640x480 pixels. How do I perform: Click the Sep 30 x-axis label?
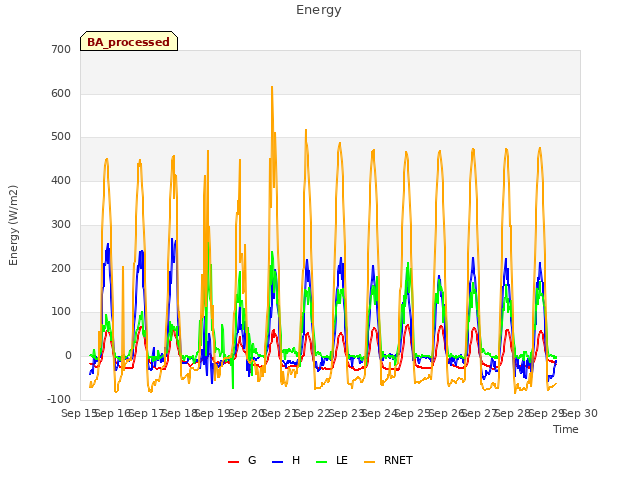coord(580,413)
